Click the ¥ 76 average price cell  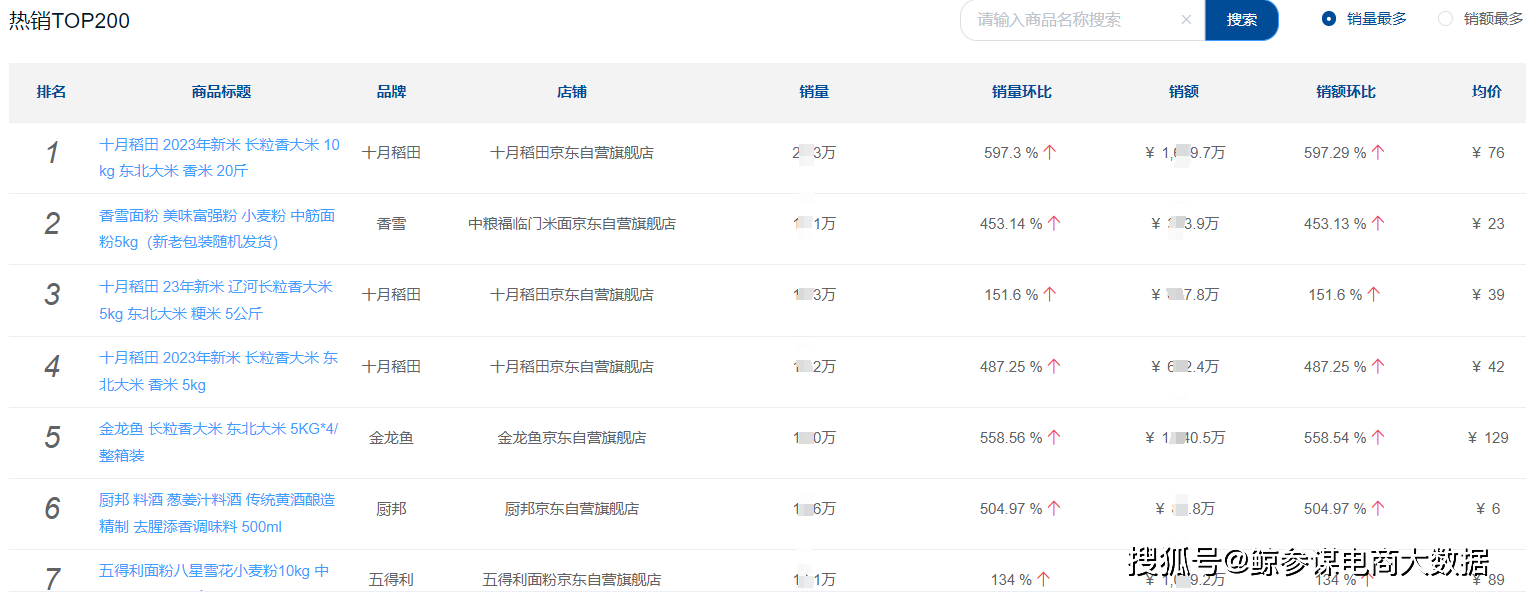1488,153
